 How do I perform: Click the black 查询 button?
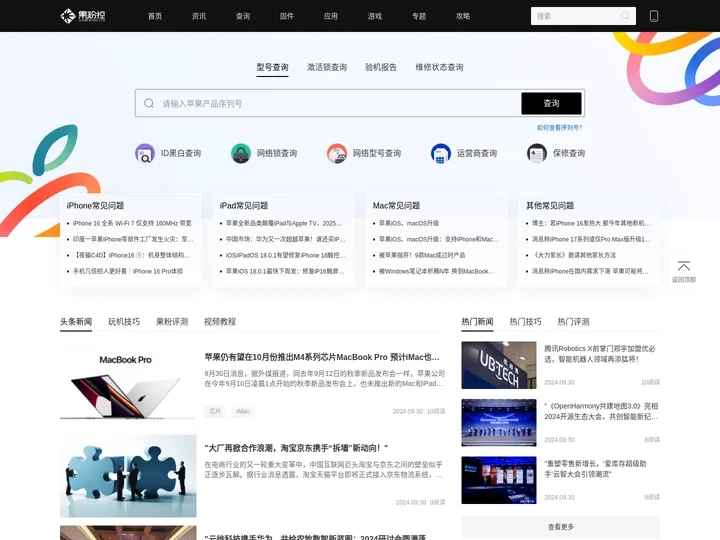pos(551,103)
